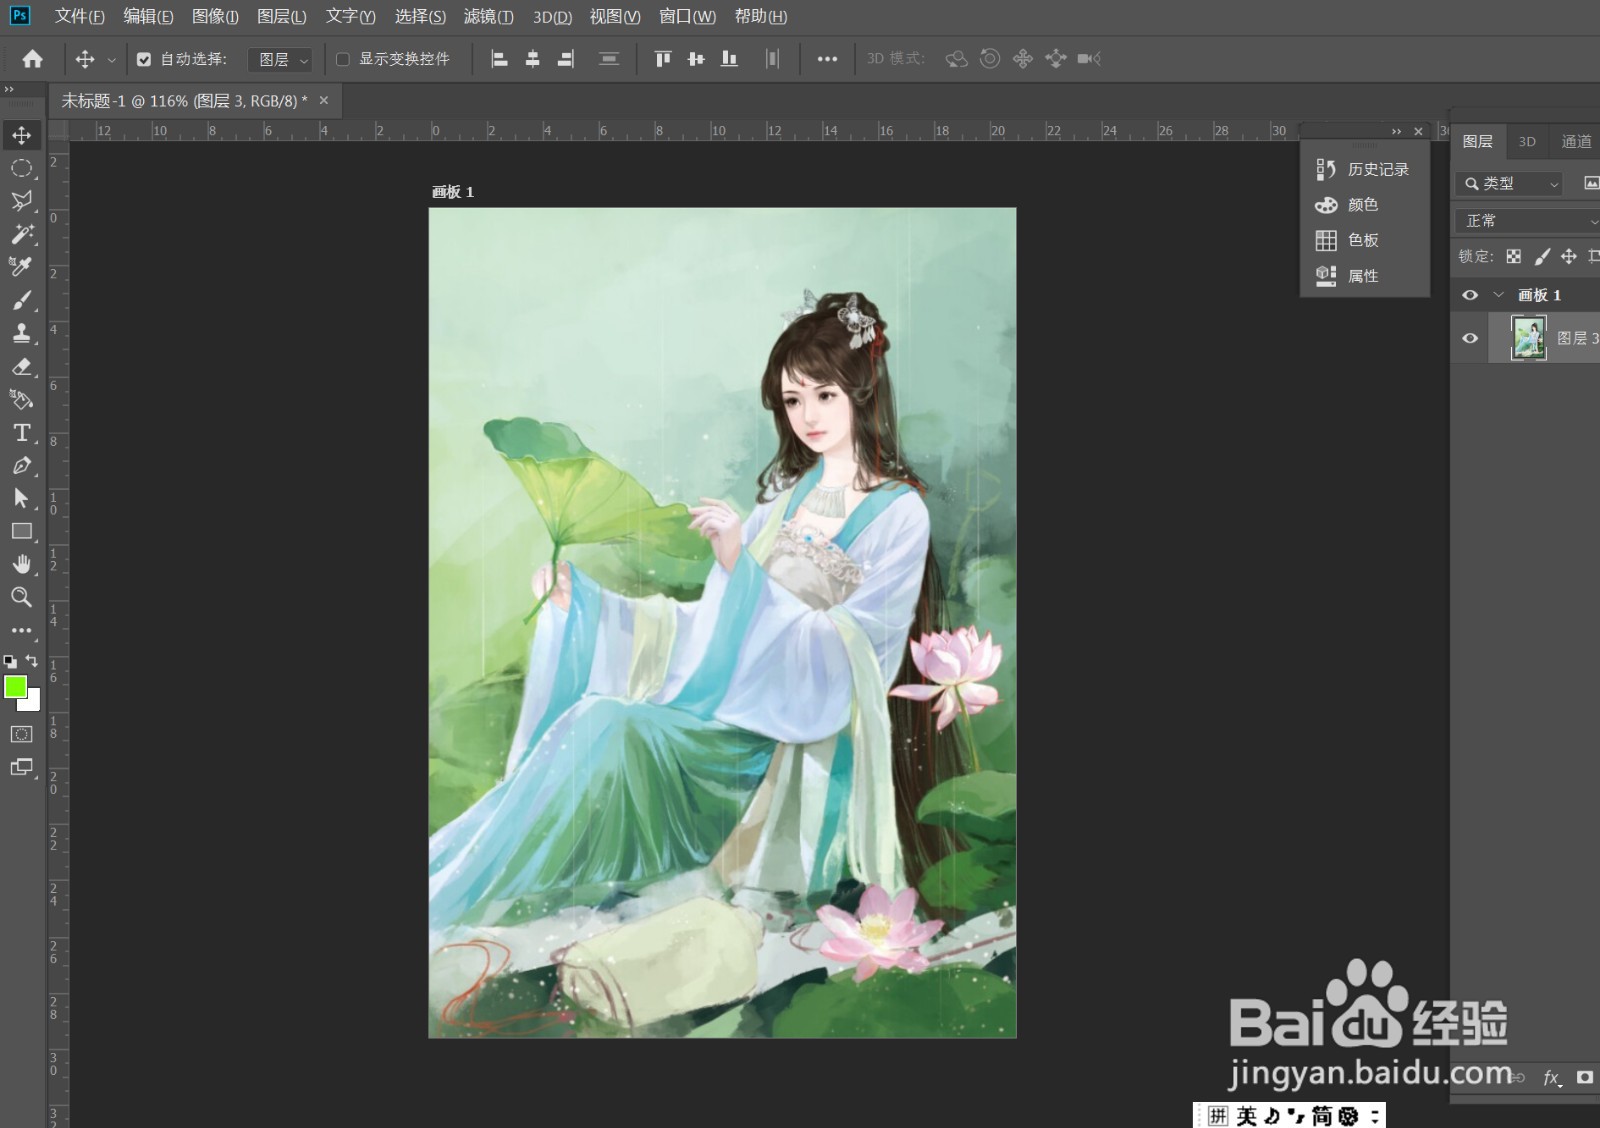Open the 滤镜 menu
This screenshot has width=1600, height=1128.
[489, 17]
